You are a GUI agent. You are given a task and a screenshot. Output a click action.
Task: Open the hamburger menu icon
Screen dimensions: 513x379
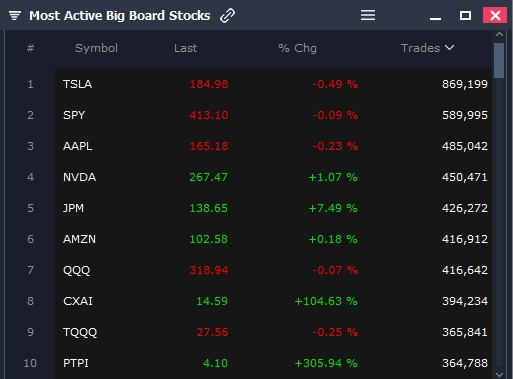click(x=368, y=15)
